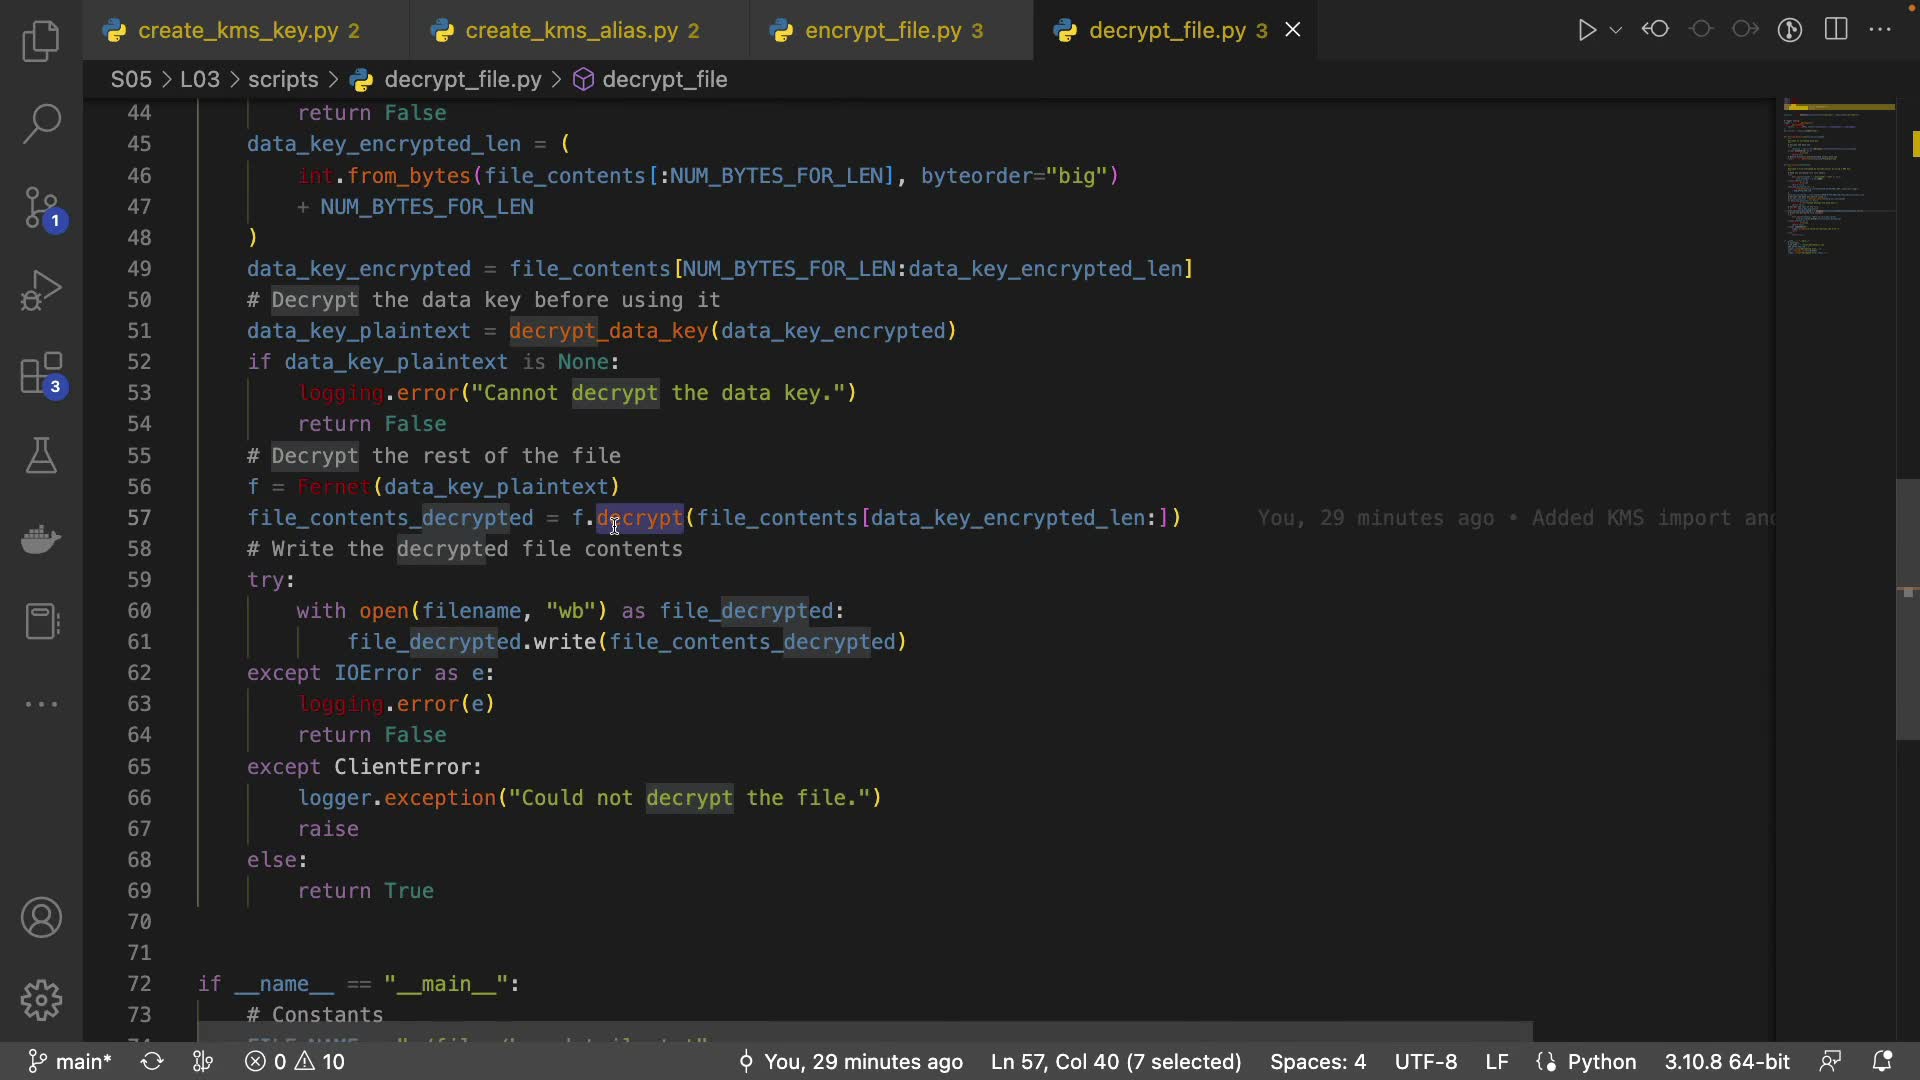This screenshot has height=1080, width=1920.
Task: Open Source Control view with badge
Action: point(41,208)
